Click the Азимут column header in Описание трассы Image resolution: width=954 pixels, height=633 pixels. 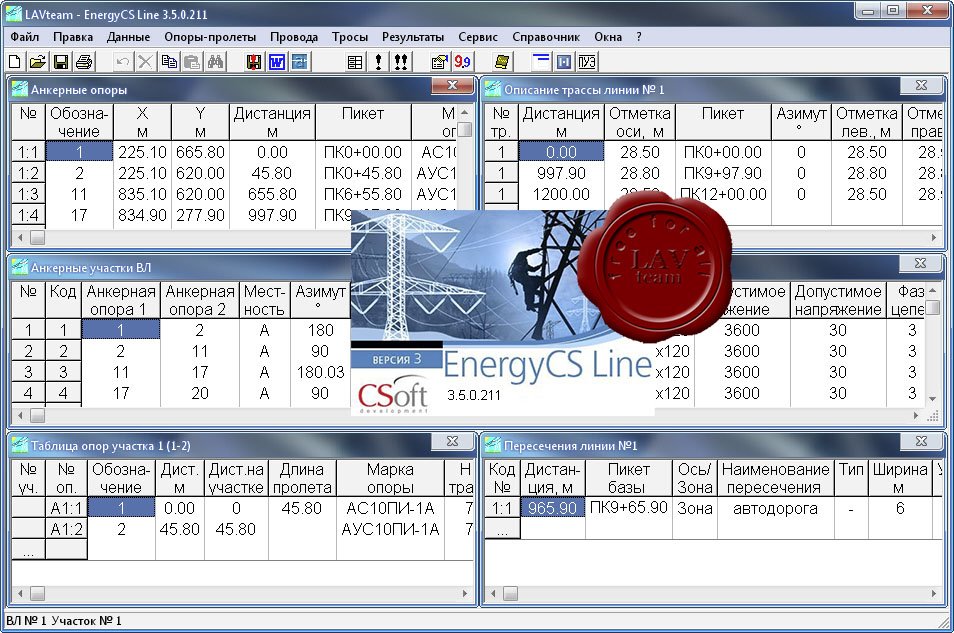pos(801,122)
